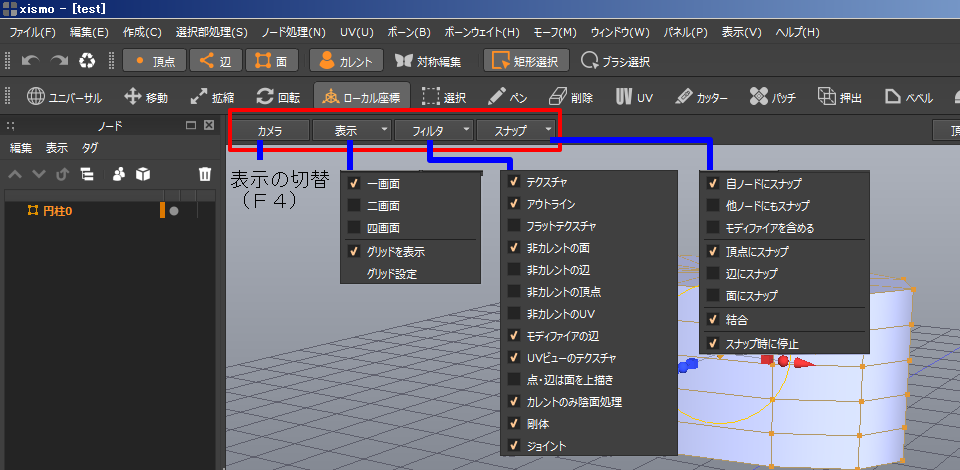Select the ベベル bevel tool
The width and height of the screenshot is (960, 470).
909,97
